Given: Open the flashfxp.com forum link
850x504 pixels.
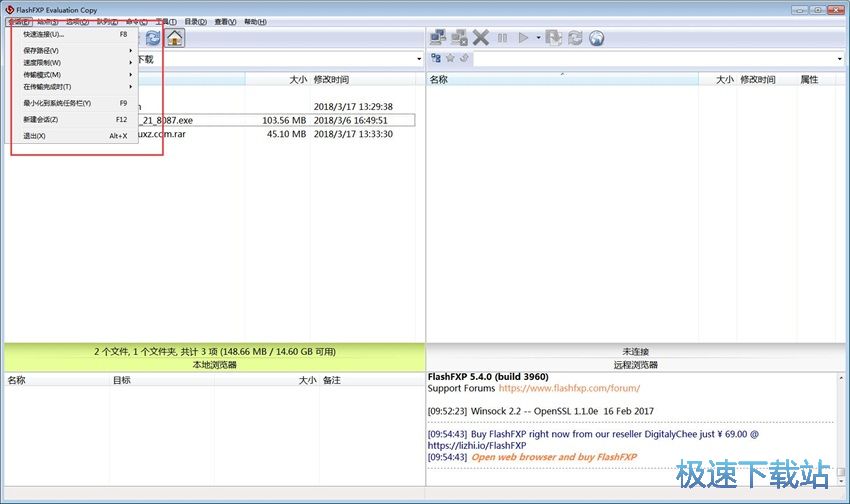Looking at the screenshot, I should (x=569, y=388).
